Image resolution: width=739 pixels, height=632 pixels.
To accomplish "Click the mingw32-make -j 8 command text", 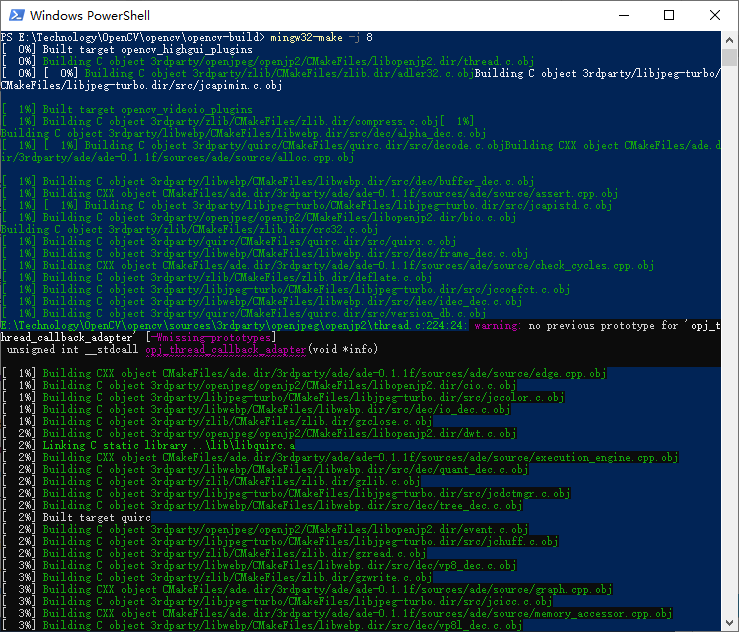I will click(321, 37).
